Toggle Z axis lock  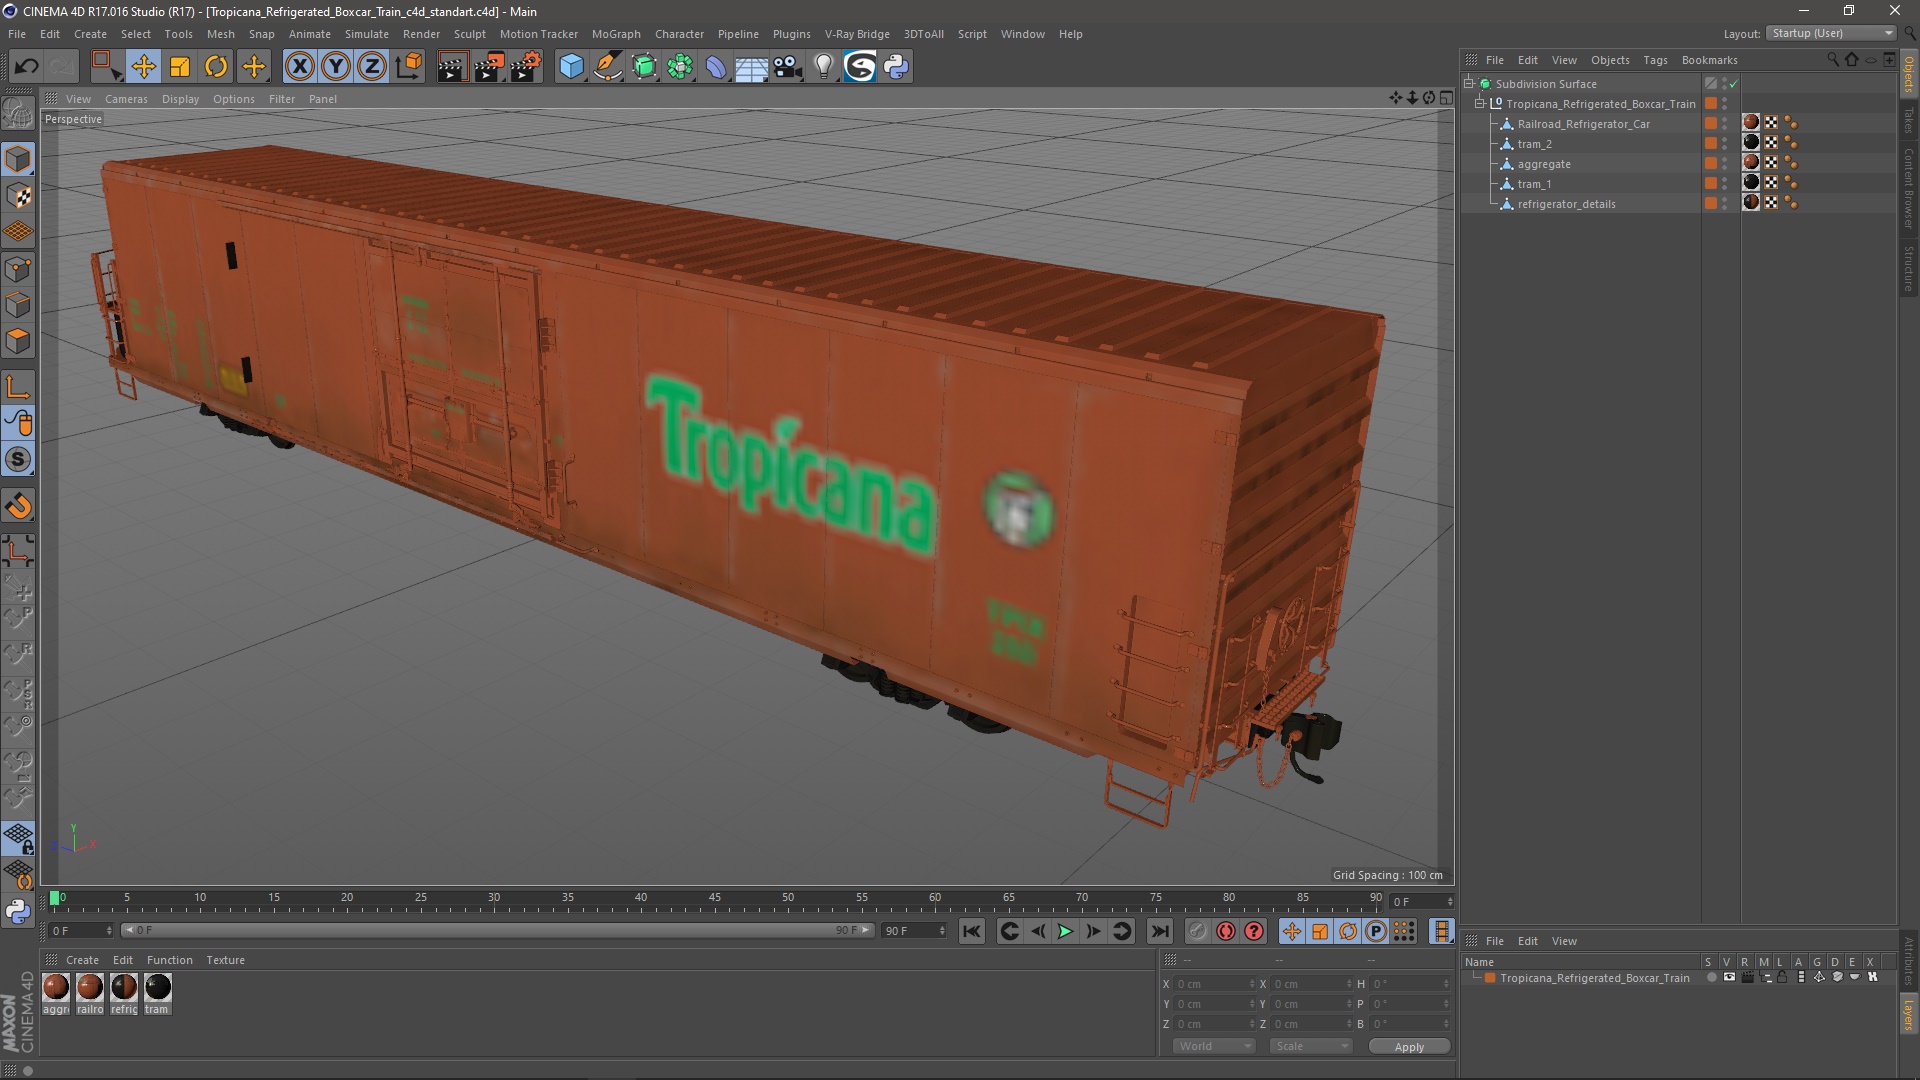click(x=372, y=67)
